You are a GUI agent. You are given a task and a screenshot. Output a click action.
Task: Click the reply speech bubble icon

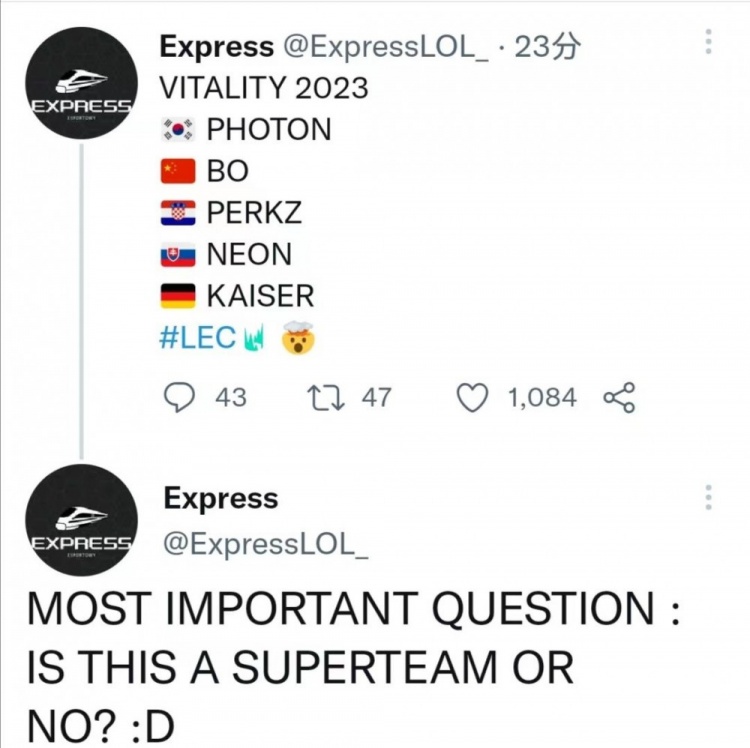[179, 398]
